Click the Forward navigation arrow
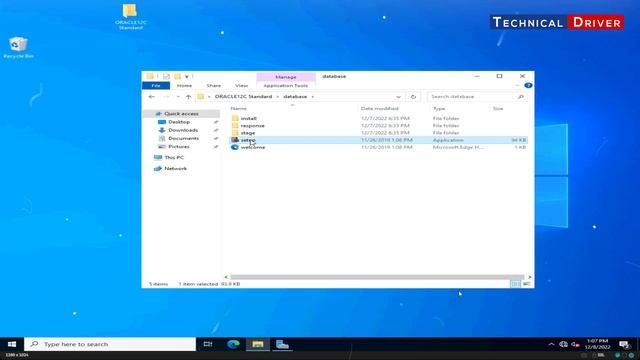The image size is (640, 360). (166, 97)
